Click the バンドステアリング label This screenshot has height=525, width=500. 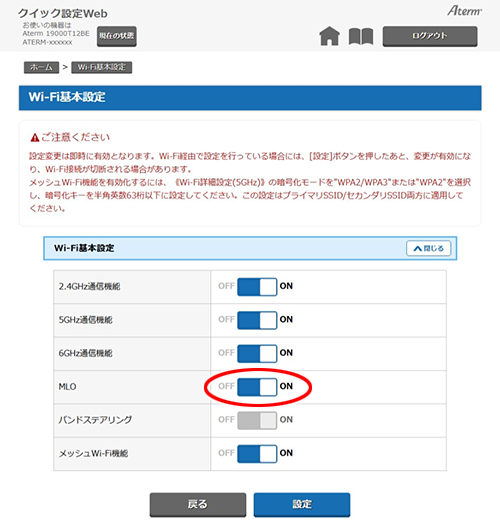[x=95, y=420]
